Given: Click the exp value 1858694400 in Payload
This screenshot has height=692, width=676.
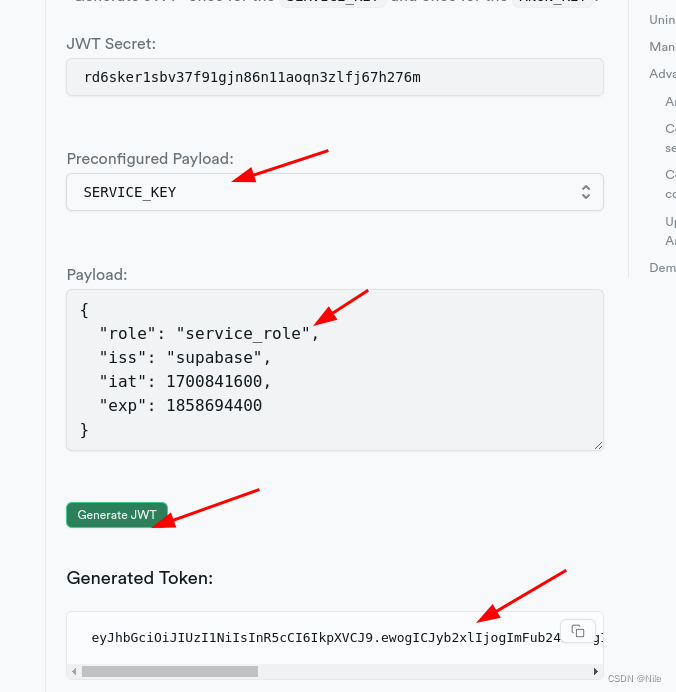Looking at the screenshot, I should point(214,405).
